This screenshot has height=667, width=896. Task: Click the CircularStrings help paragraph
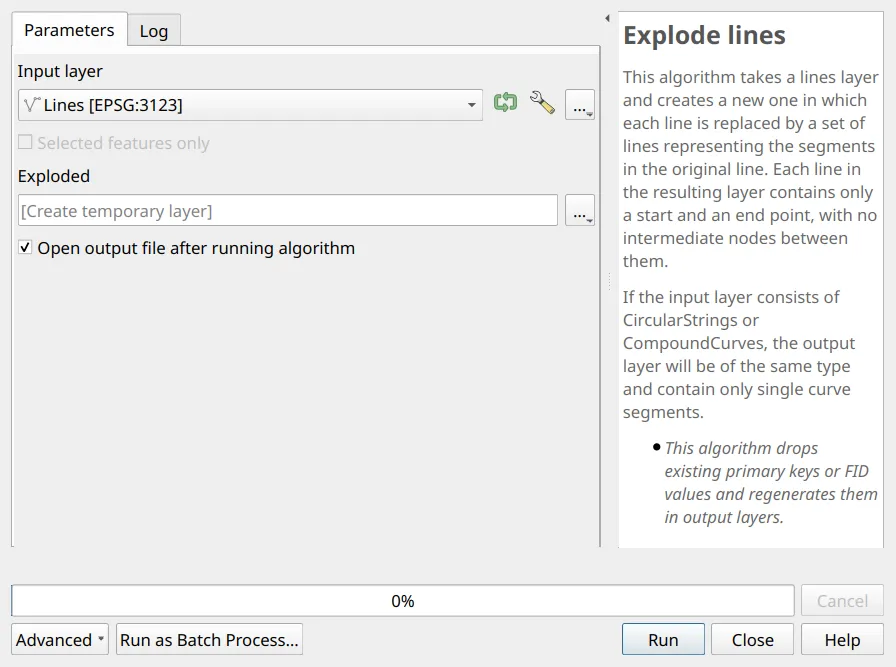point(739,354)
